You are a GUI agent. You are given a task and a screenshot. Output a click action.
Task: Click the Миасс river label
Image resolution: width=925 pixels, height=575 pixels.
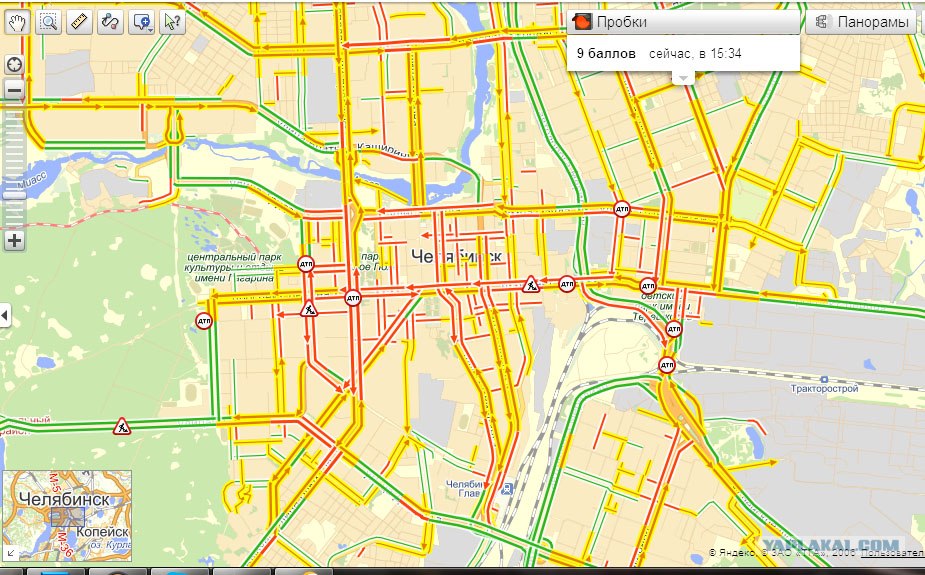[31, 181]
